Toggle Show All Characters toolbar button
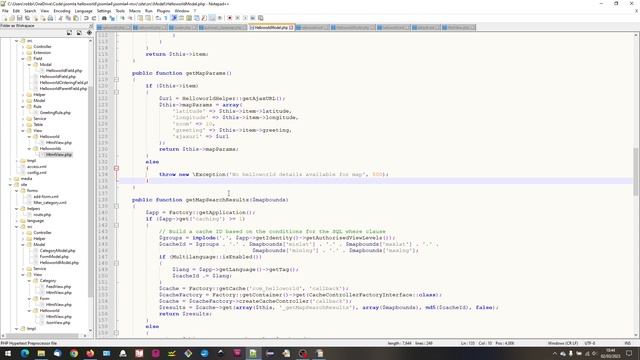The image size is (640, 360). [166, 18]
